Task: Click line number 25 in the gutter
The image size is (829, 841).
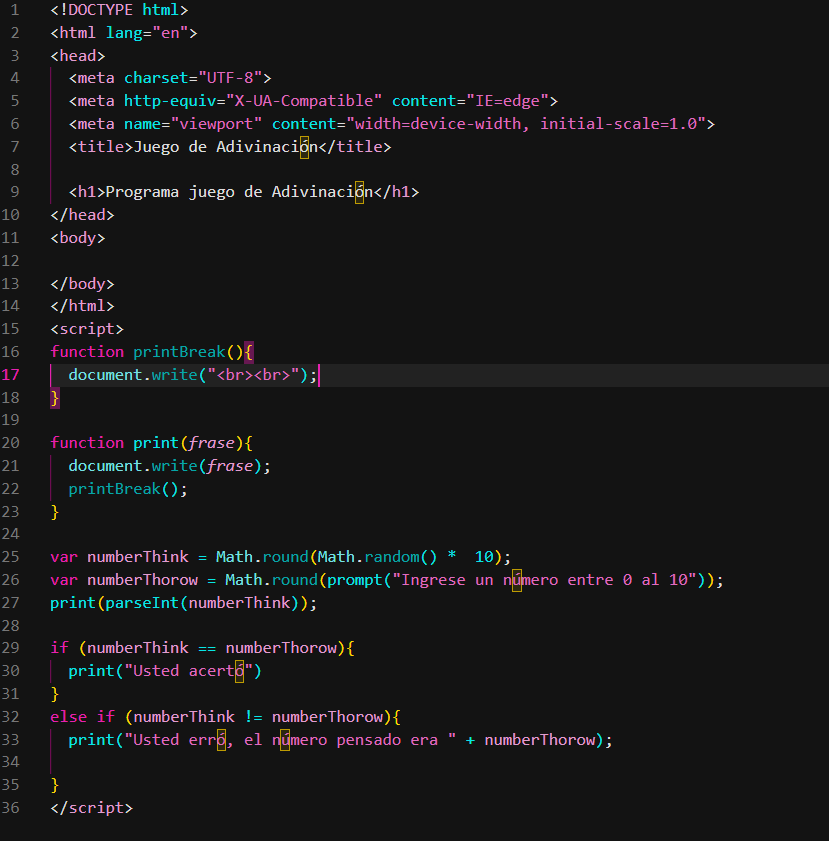Action: click(x=10, y=557)
